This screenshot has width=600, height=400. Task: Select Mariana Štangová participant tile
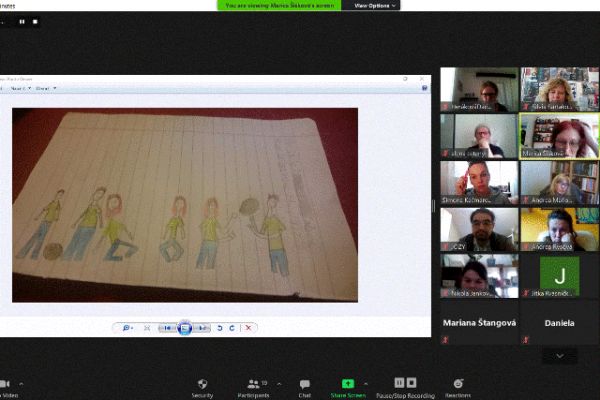point(479,324)
